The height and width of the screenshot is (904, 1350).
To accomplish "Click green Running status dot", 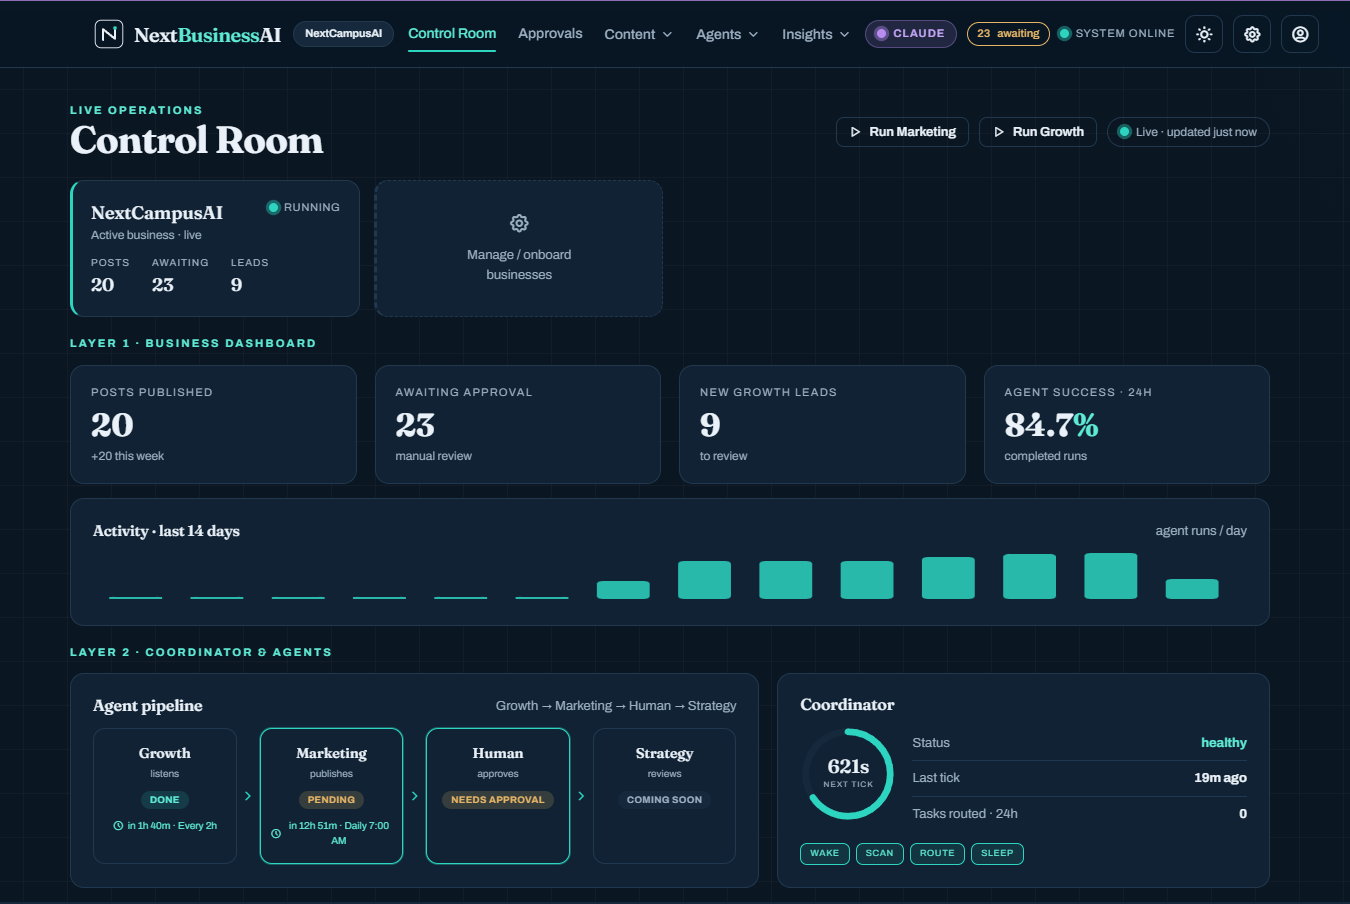I will point(273,207).
